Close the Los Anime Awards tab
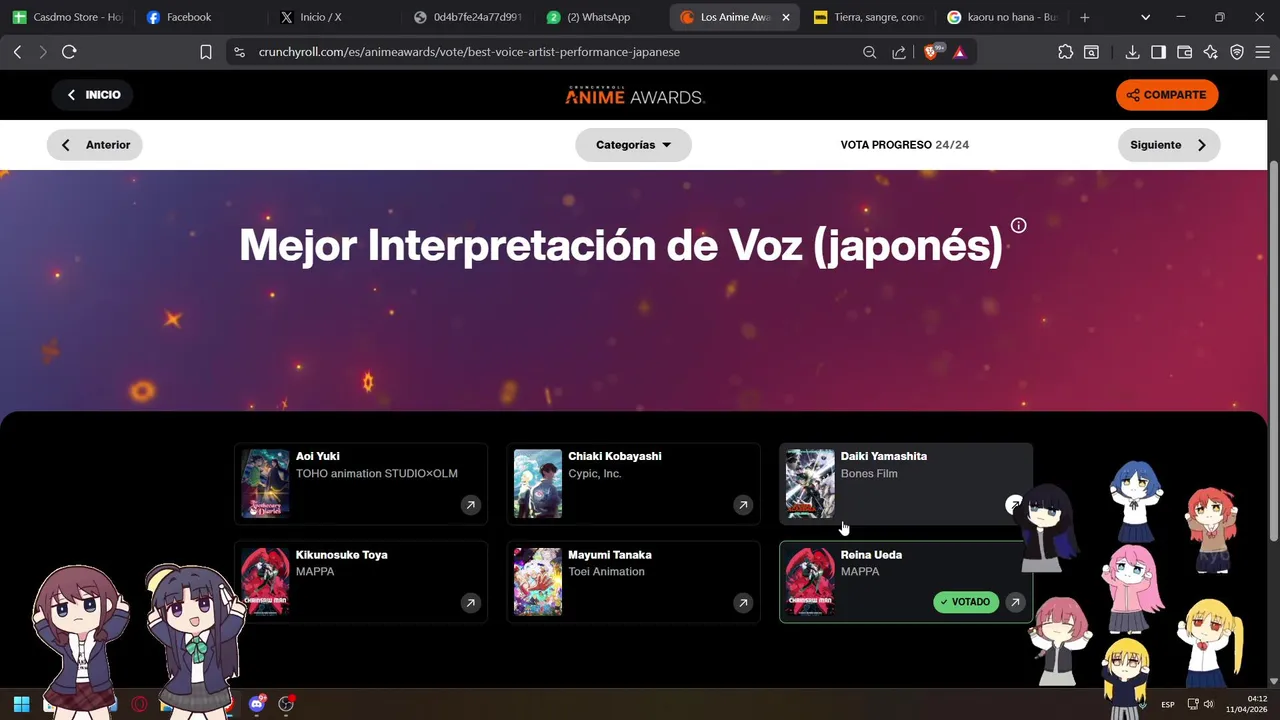 pyautogui.click(x=786, y=17)
